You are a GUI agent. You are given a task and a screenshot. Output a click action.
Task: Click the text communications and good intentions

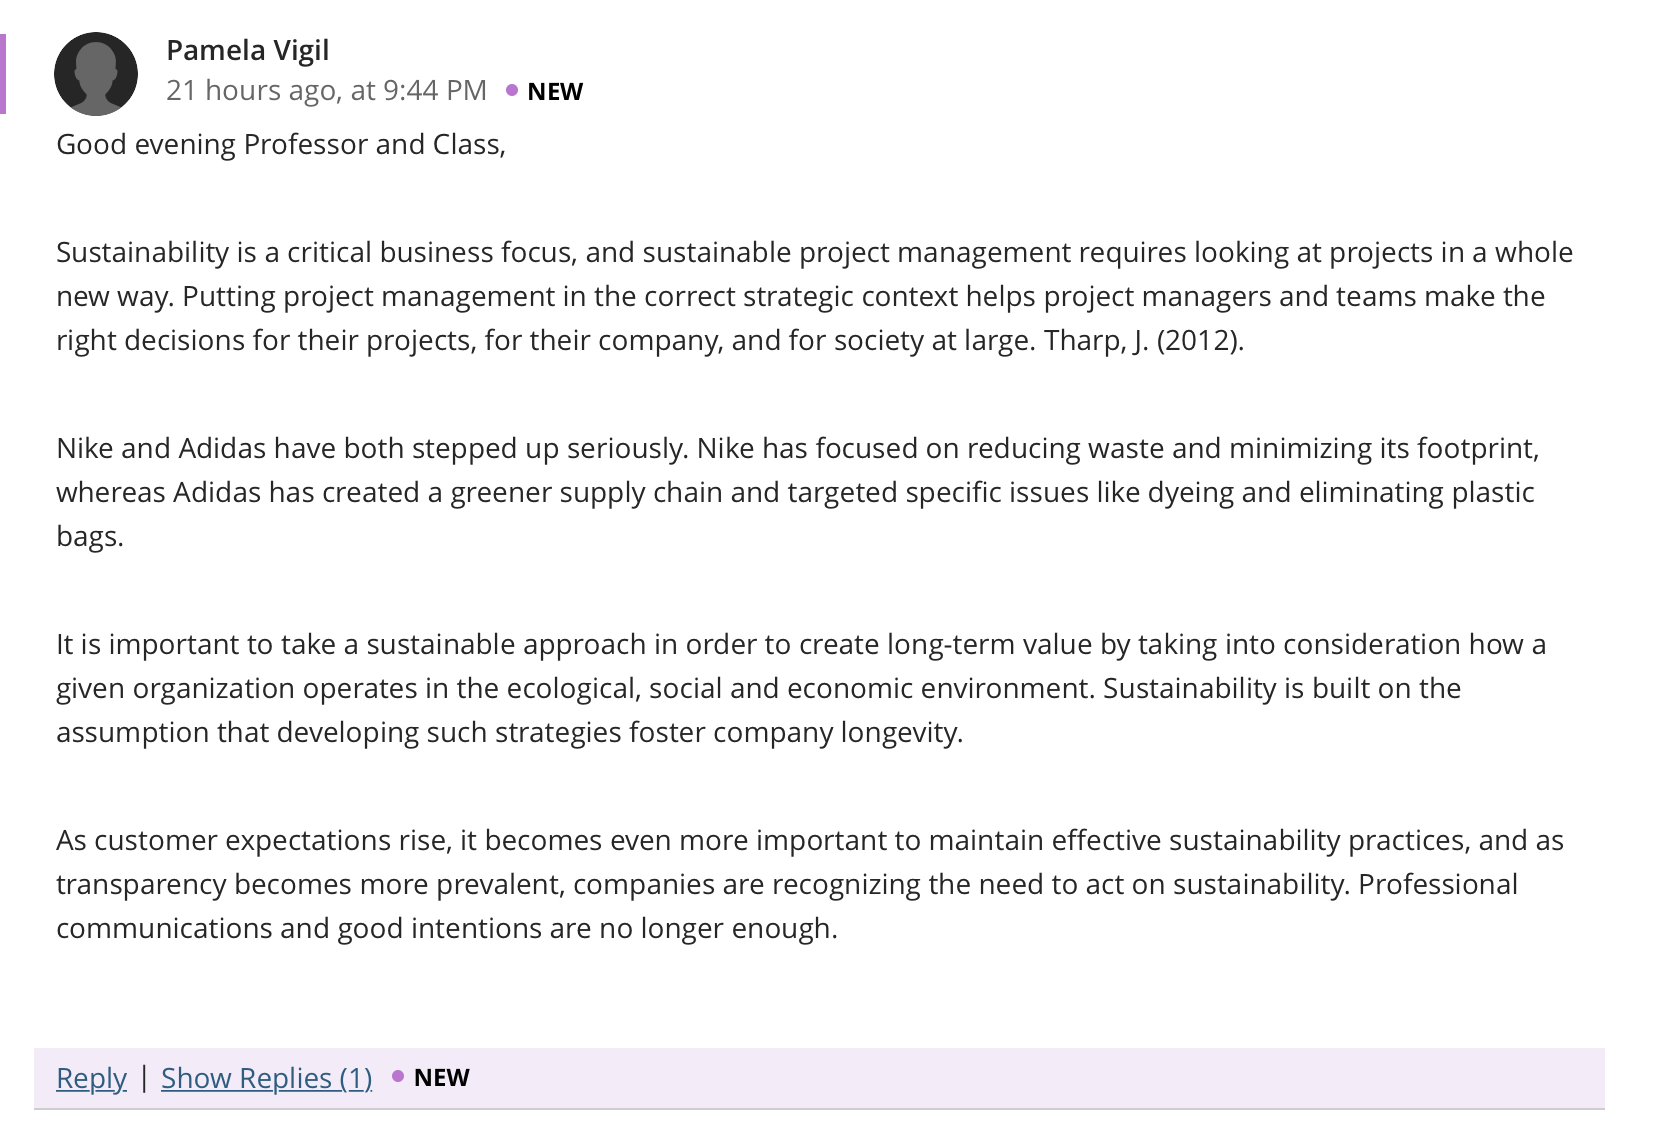[x=299, y=928]
